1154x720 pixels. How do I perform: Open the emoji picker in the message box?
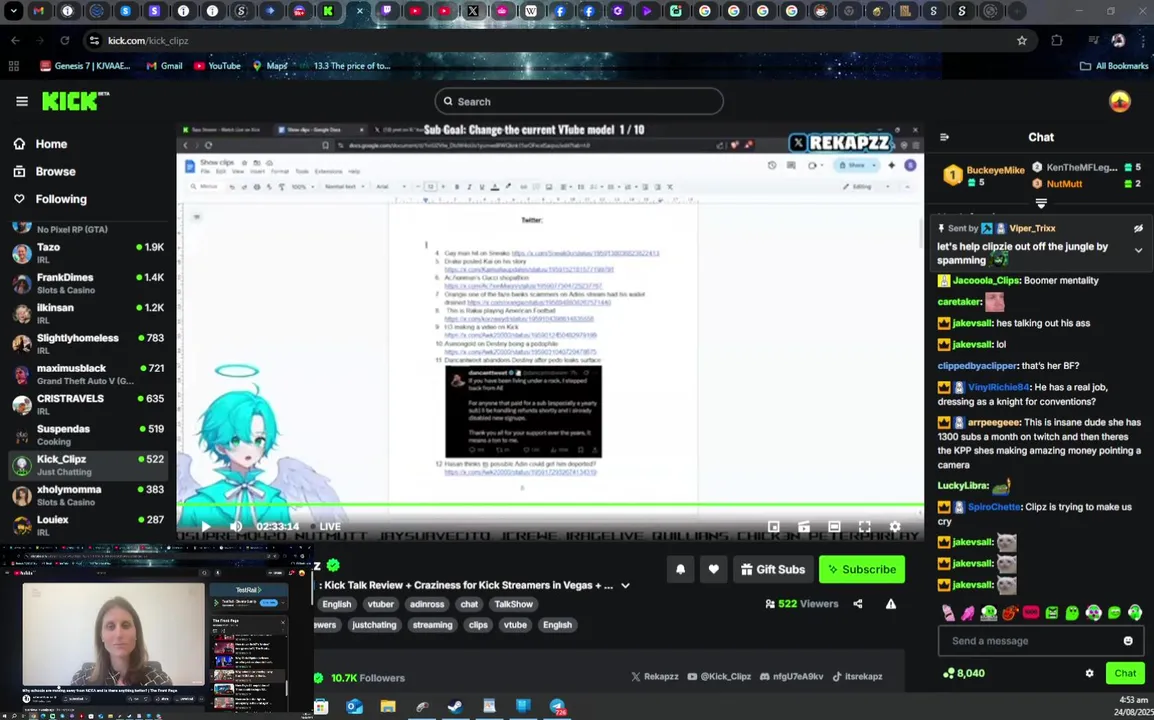(1128, 640)
